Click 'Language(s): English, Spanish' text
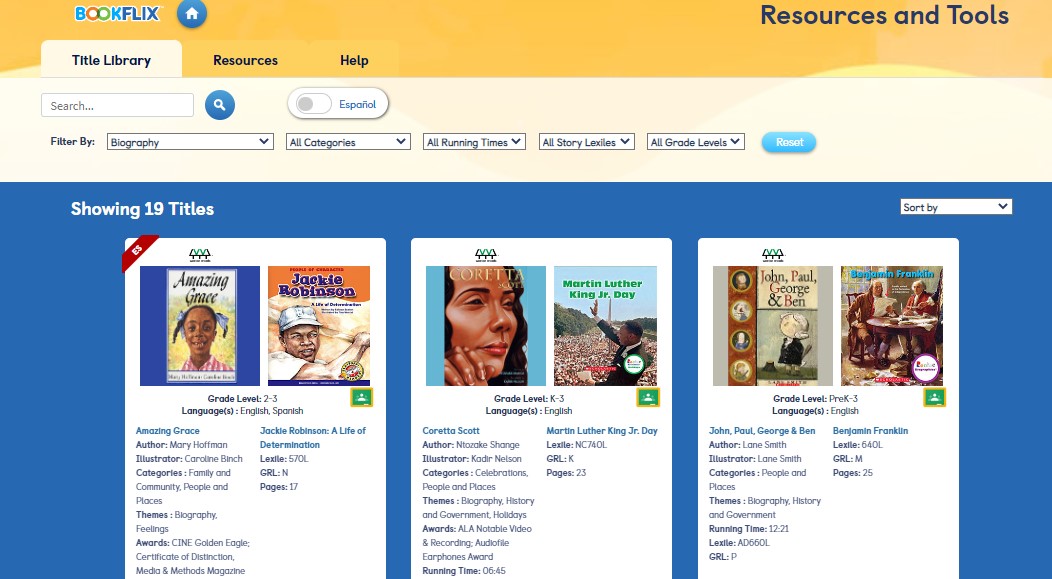1052x579 pixels. pos(242,411)
